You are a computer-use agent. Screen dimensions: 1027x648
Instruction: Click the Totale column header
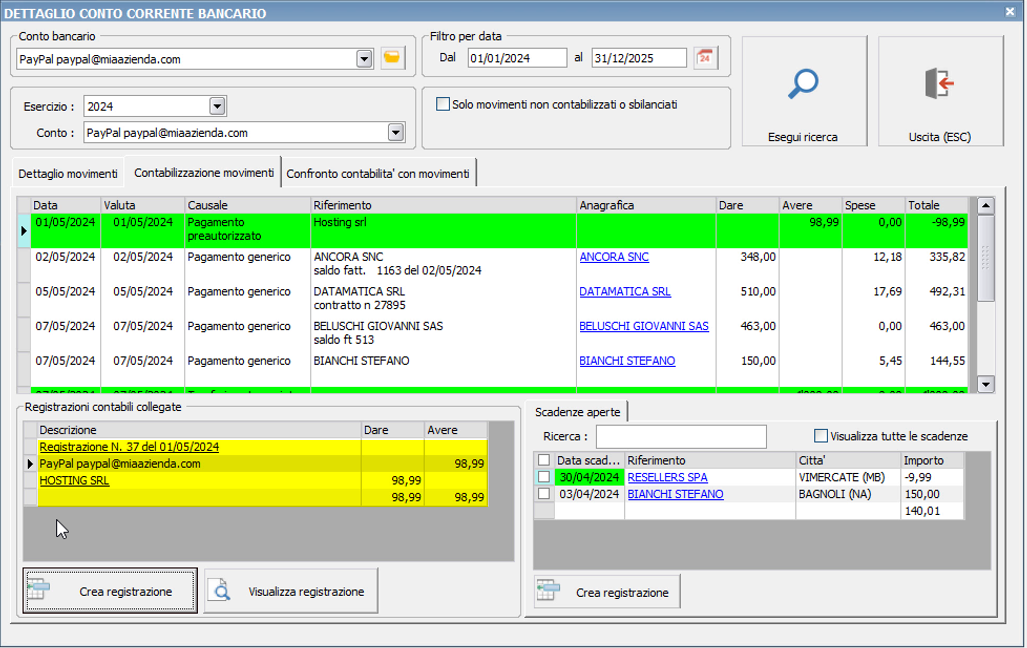tap(937, 205)
